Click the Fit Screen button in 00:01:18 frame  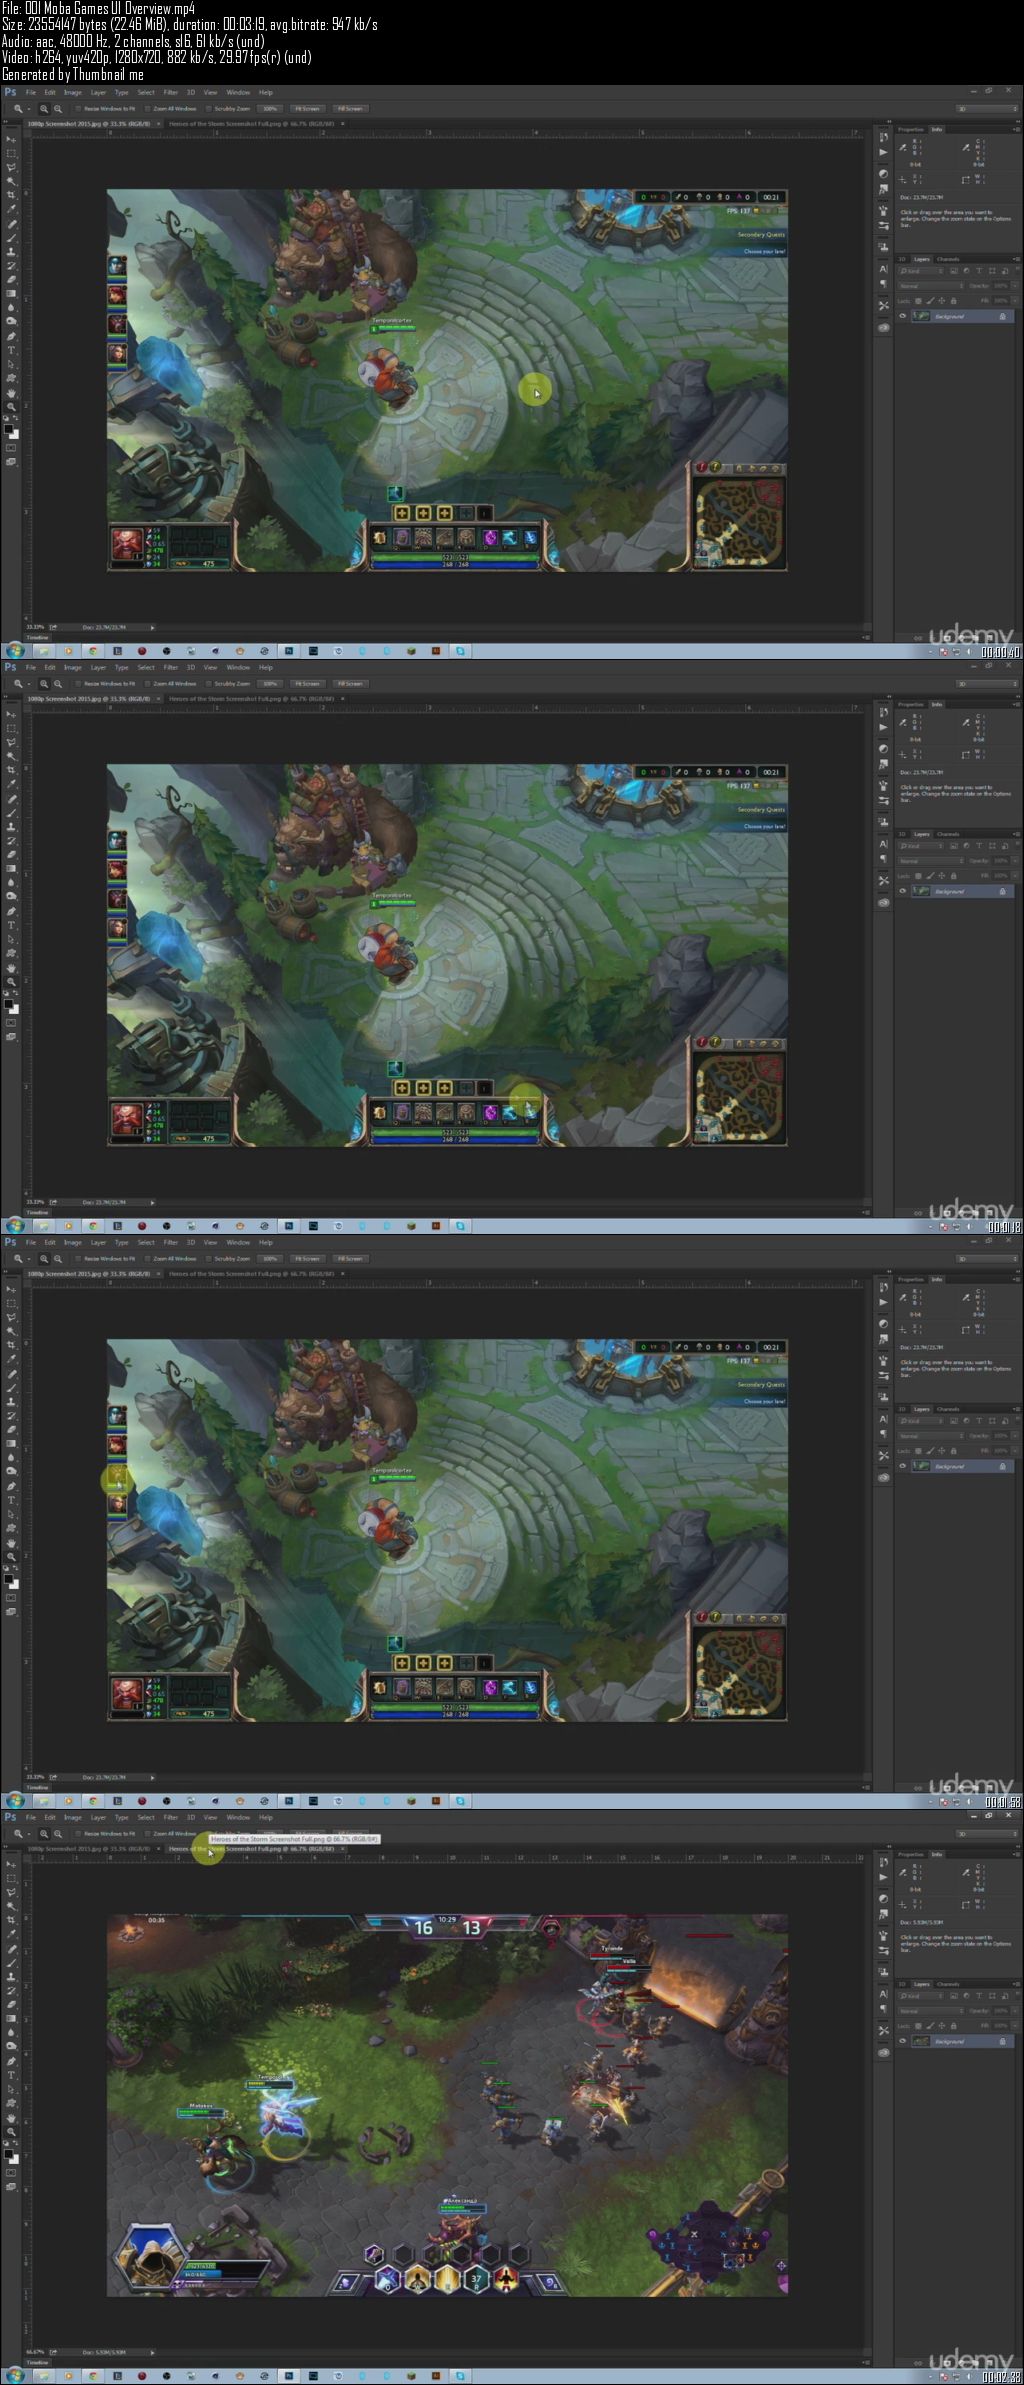click(307, 683)
